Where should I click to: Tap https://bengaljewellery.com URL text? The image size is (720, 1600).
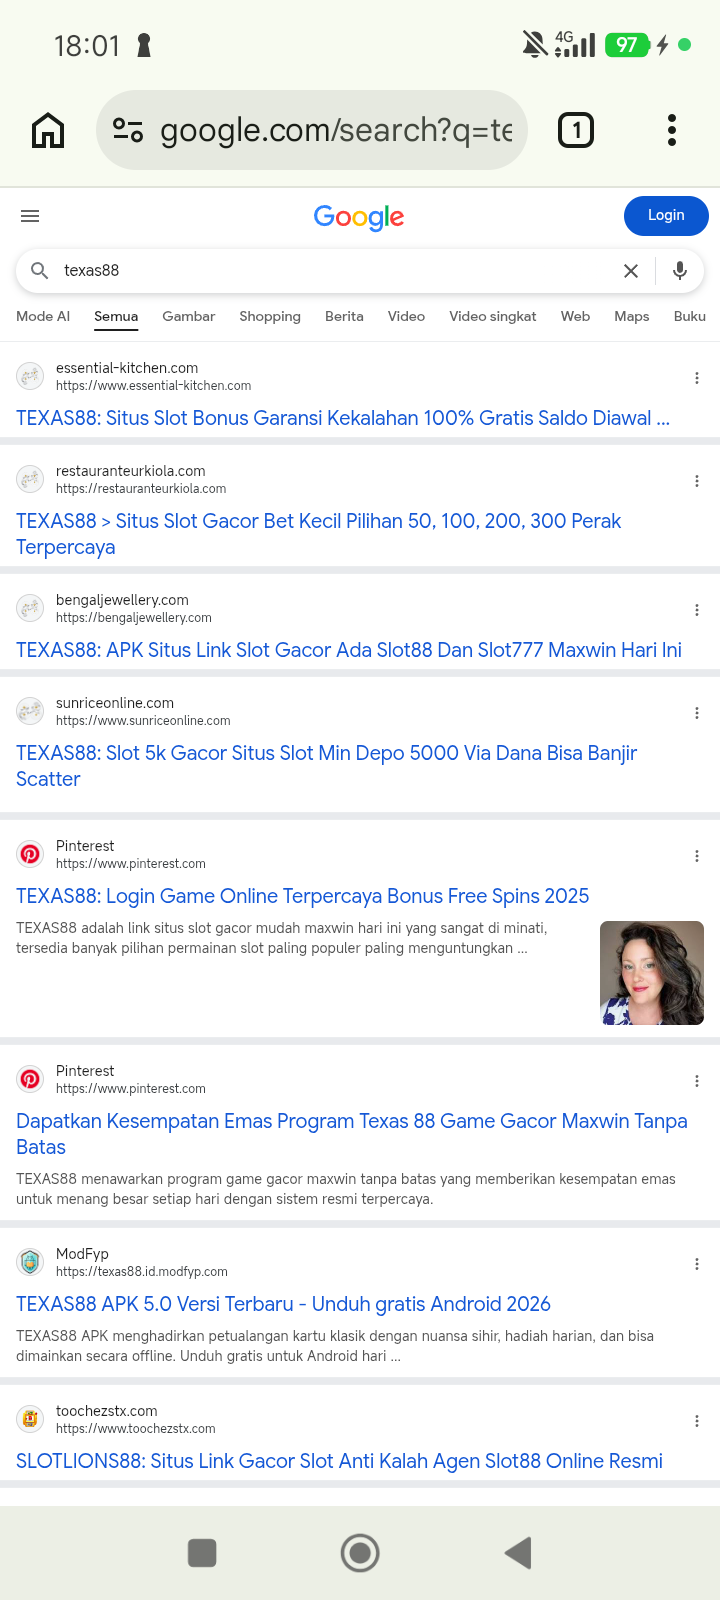[134, 618]
